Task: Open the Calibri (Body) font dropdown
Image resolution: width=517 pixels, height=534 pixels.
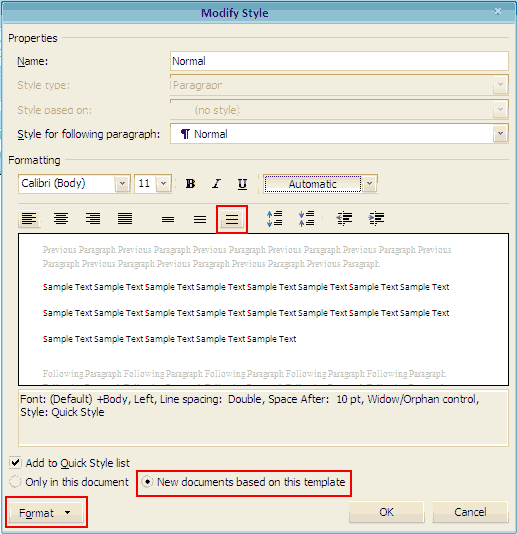Action: [x=122, y=184]
